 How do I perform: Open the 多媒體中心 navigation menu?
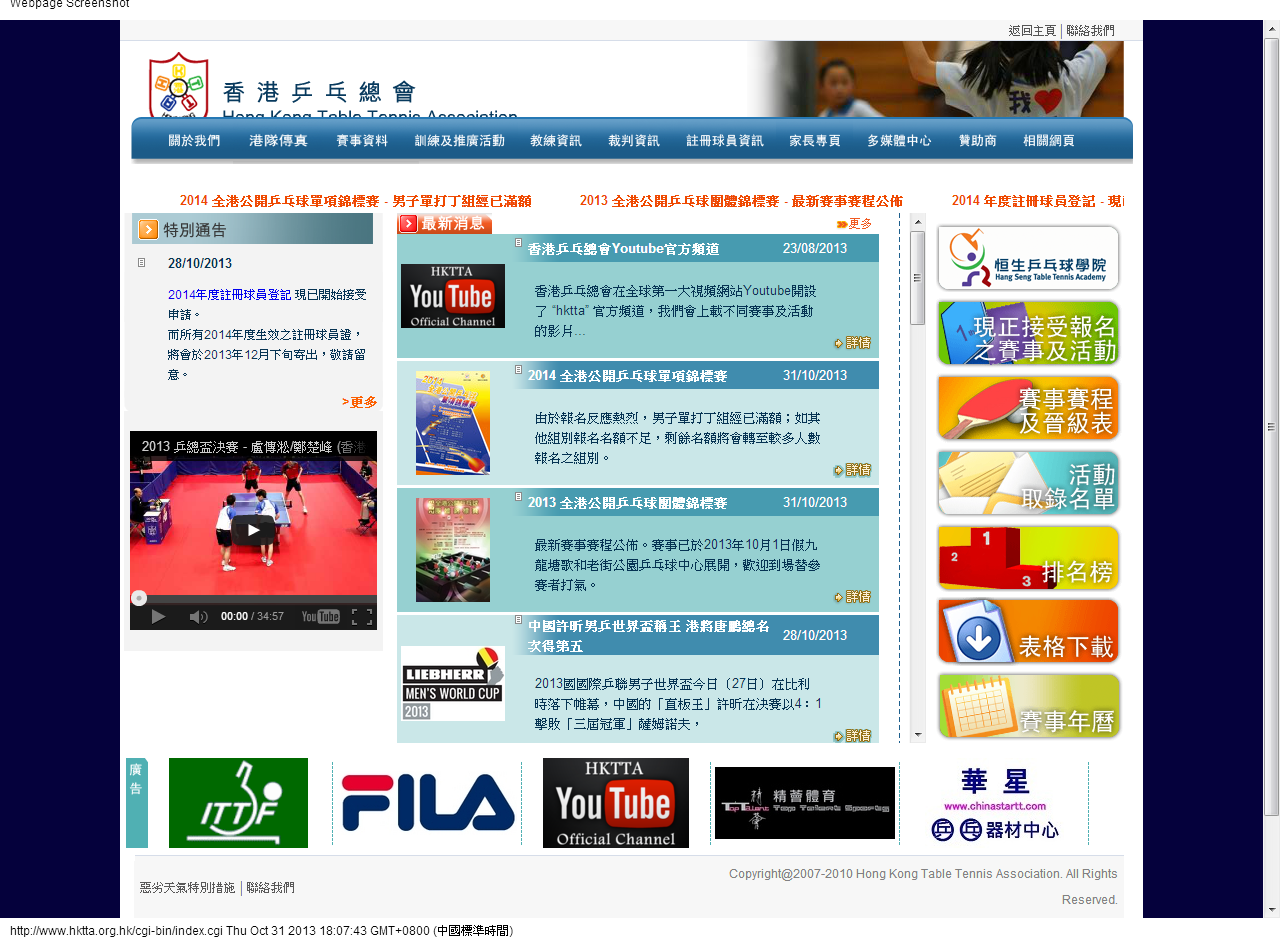pyautogui.click(x=899, y=141)
